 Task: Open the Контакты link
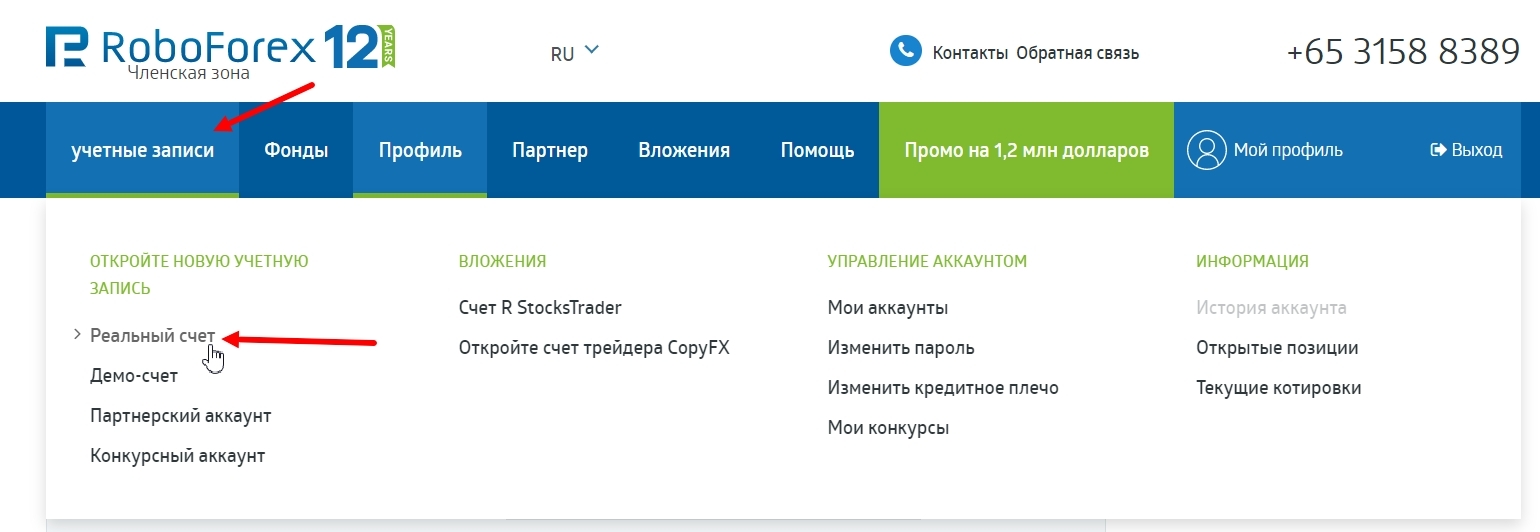tap(970, 53)
